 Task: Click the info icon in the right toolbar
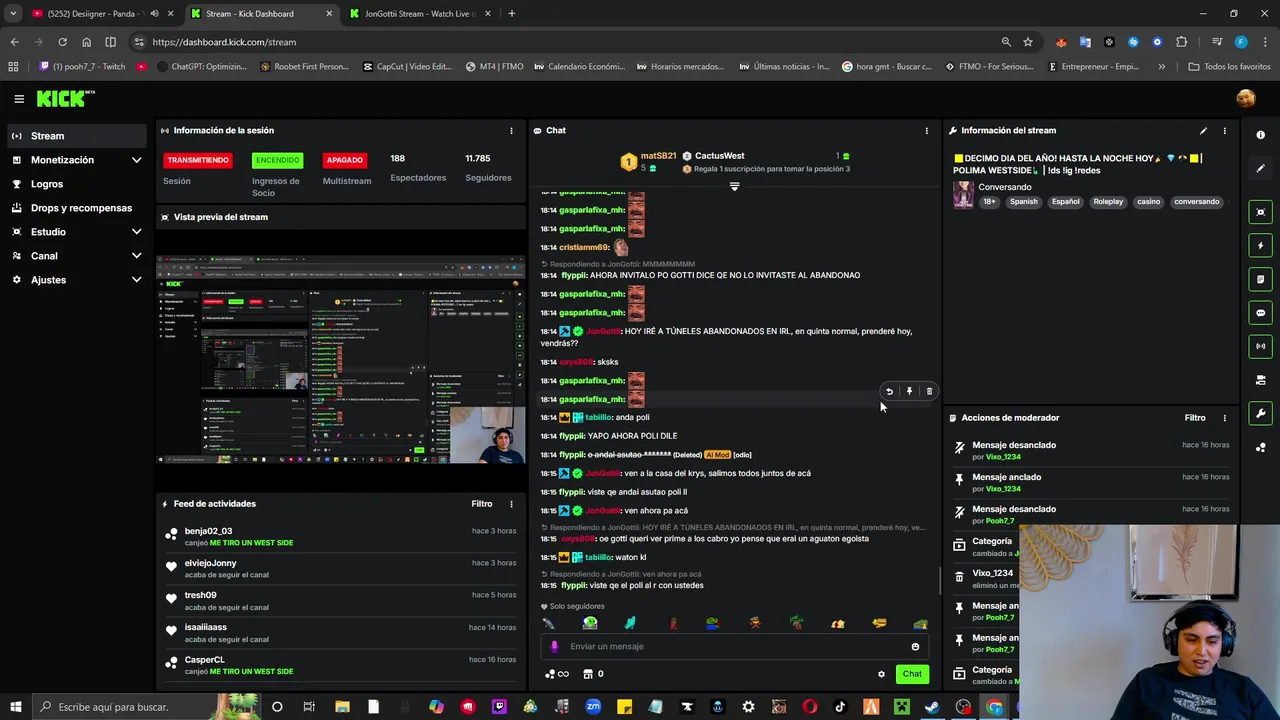point(1260,135)
